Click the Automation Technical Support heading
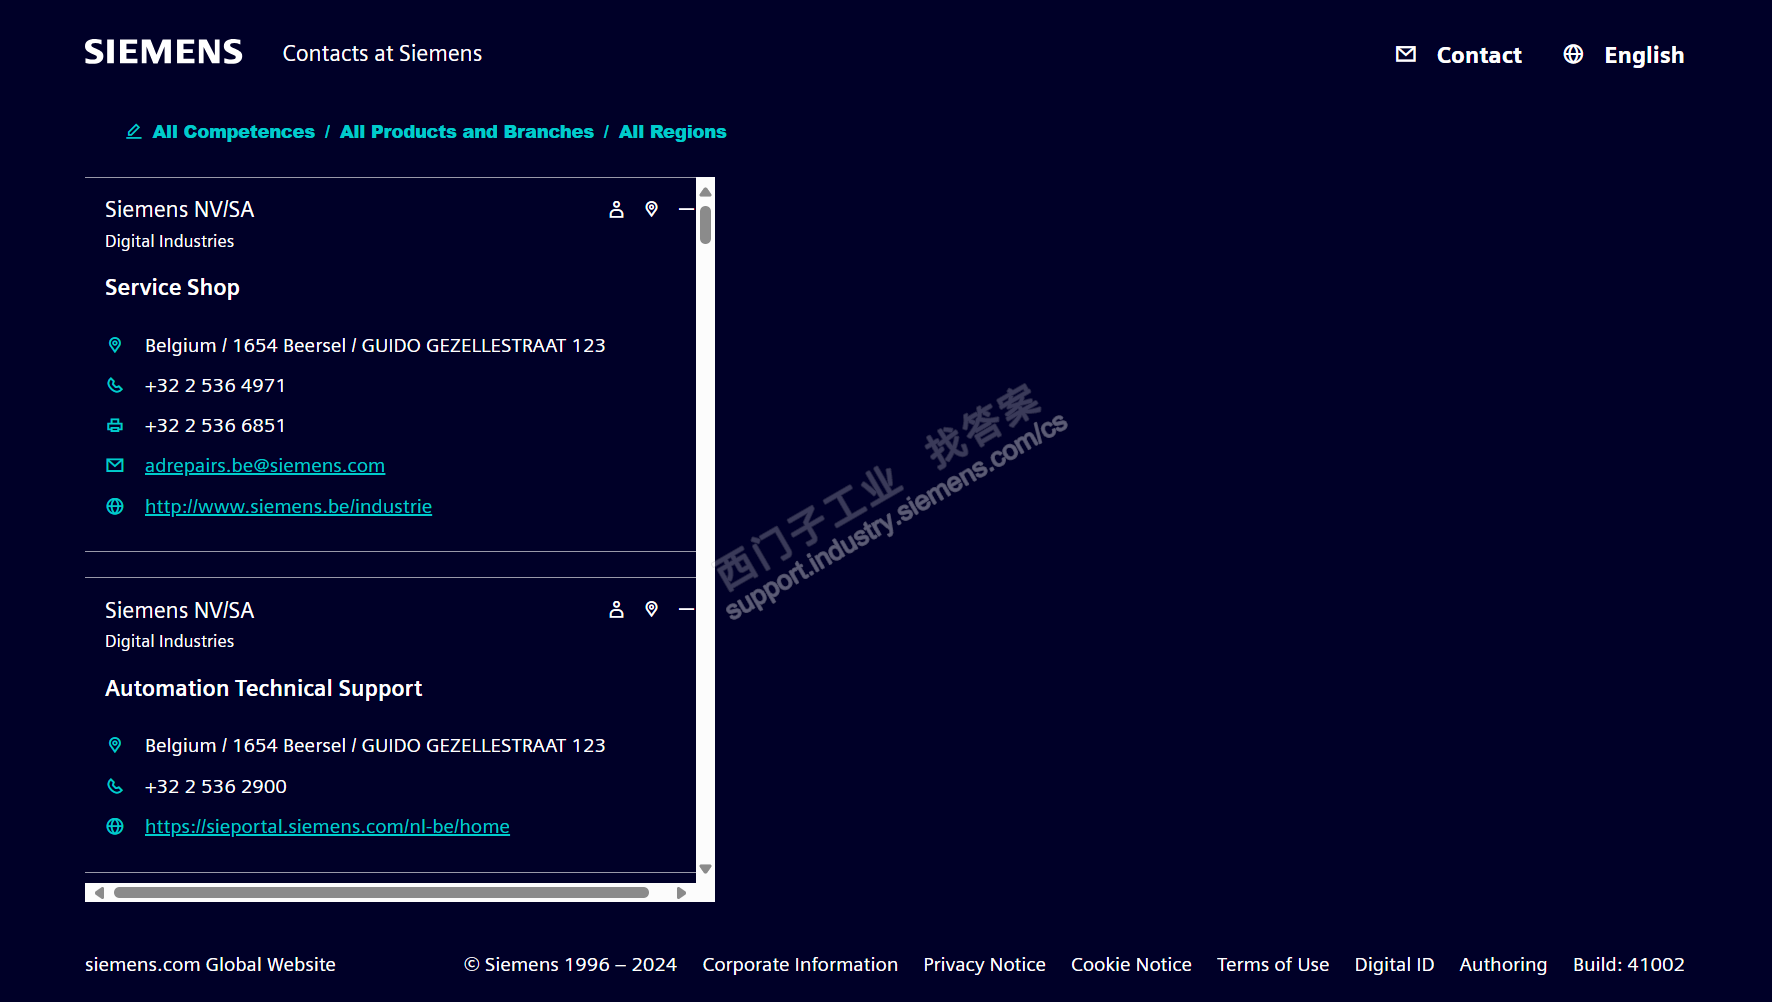Image resolution: width=1772 pixels, height=1002 pixels. click(x=263, y=688)
